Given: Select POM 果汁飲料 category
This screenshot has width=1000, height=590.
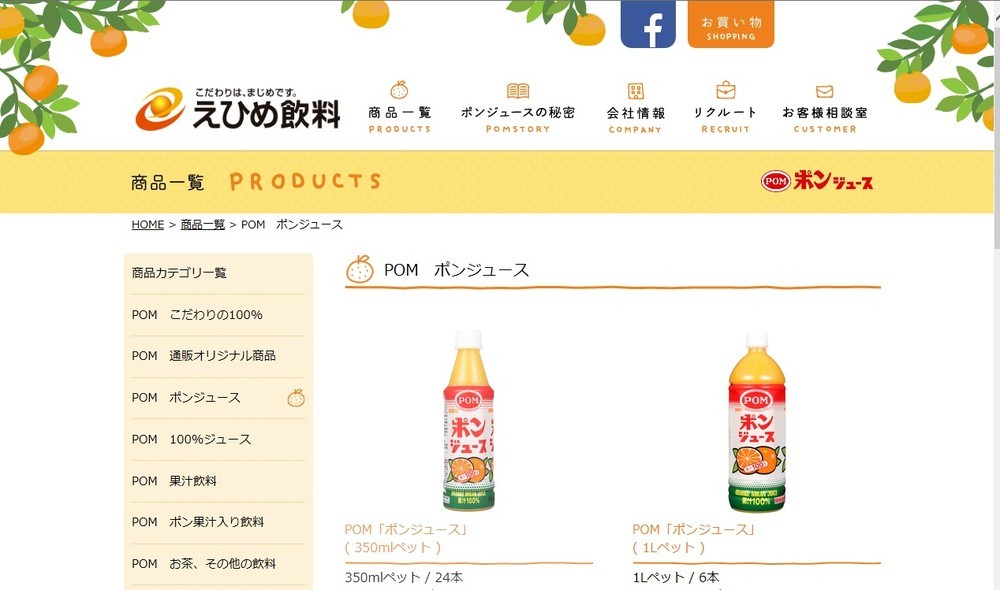Looking at the screenshot, I should click(x=218, y=481).
